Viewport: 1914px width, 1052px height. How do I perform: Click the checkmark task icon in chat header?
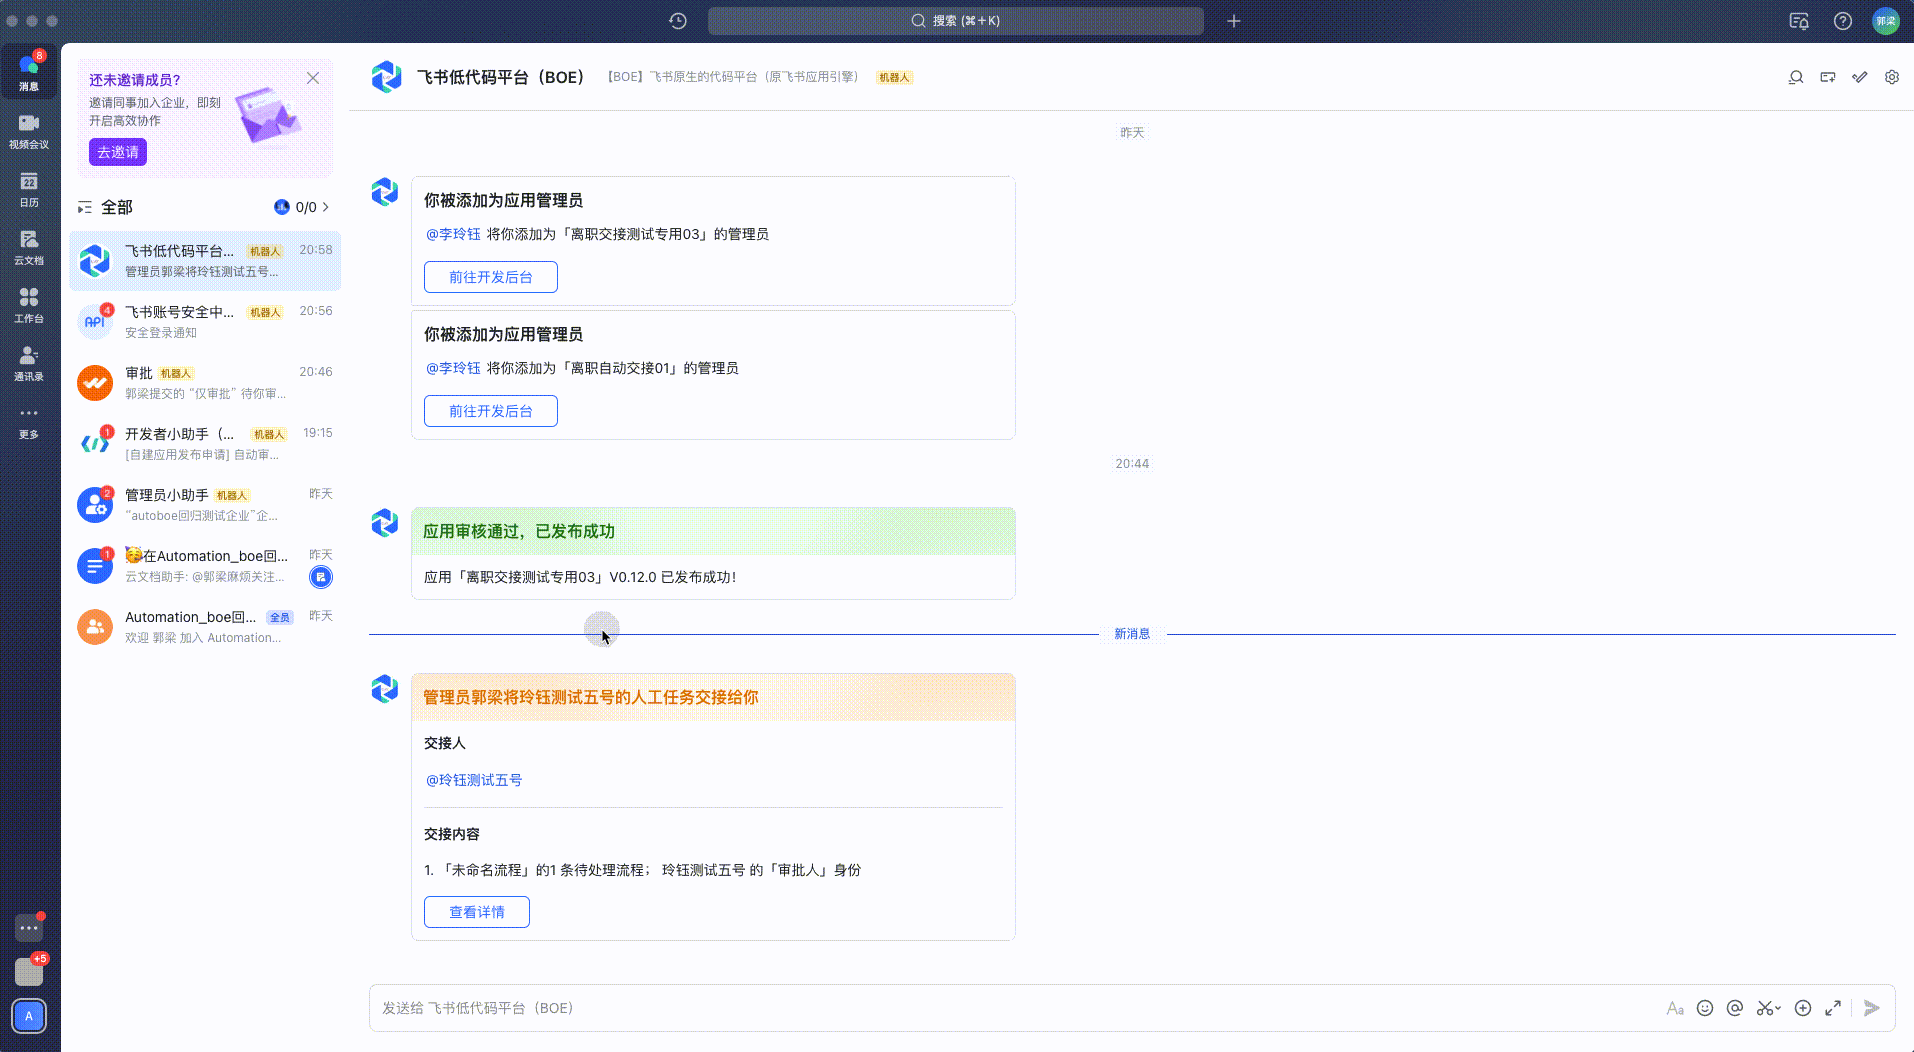(x=1860, y=77)
